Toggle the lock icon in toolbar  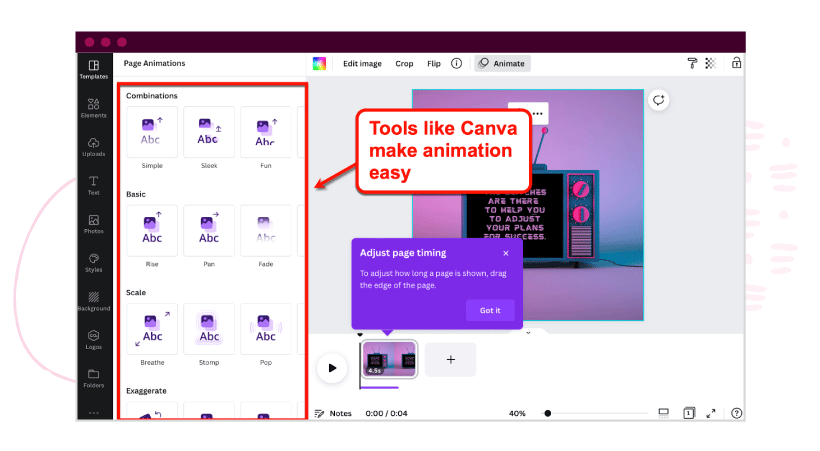(736, 63)
